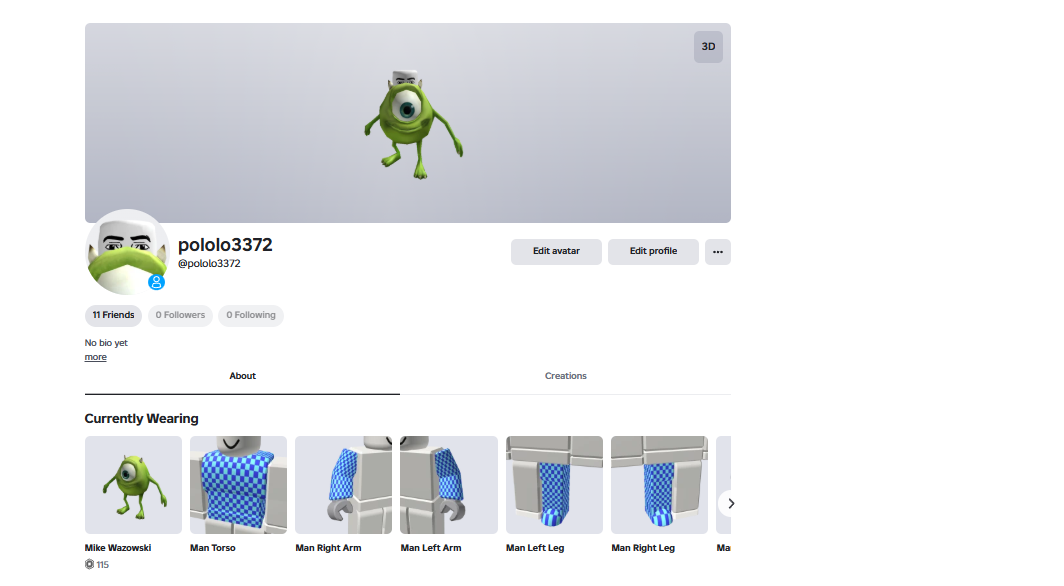
Task: Click the Man Right Arm item name
Action: 328,548
